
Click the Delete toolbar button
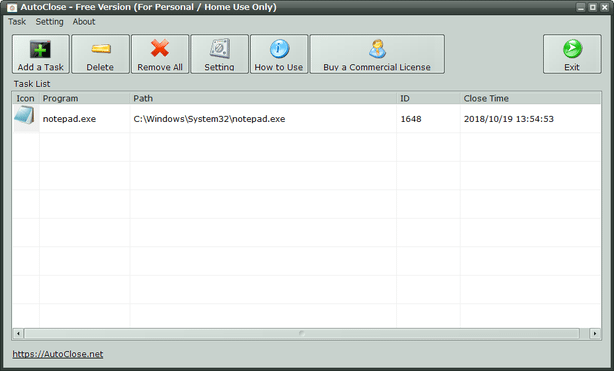100,54
